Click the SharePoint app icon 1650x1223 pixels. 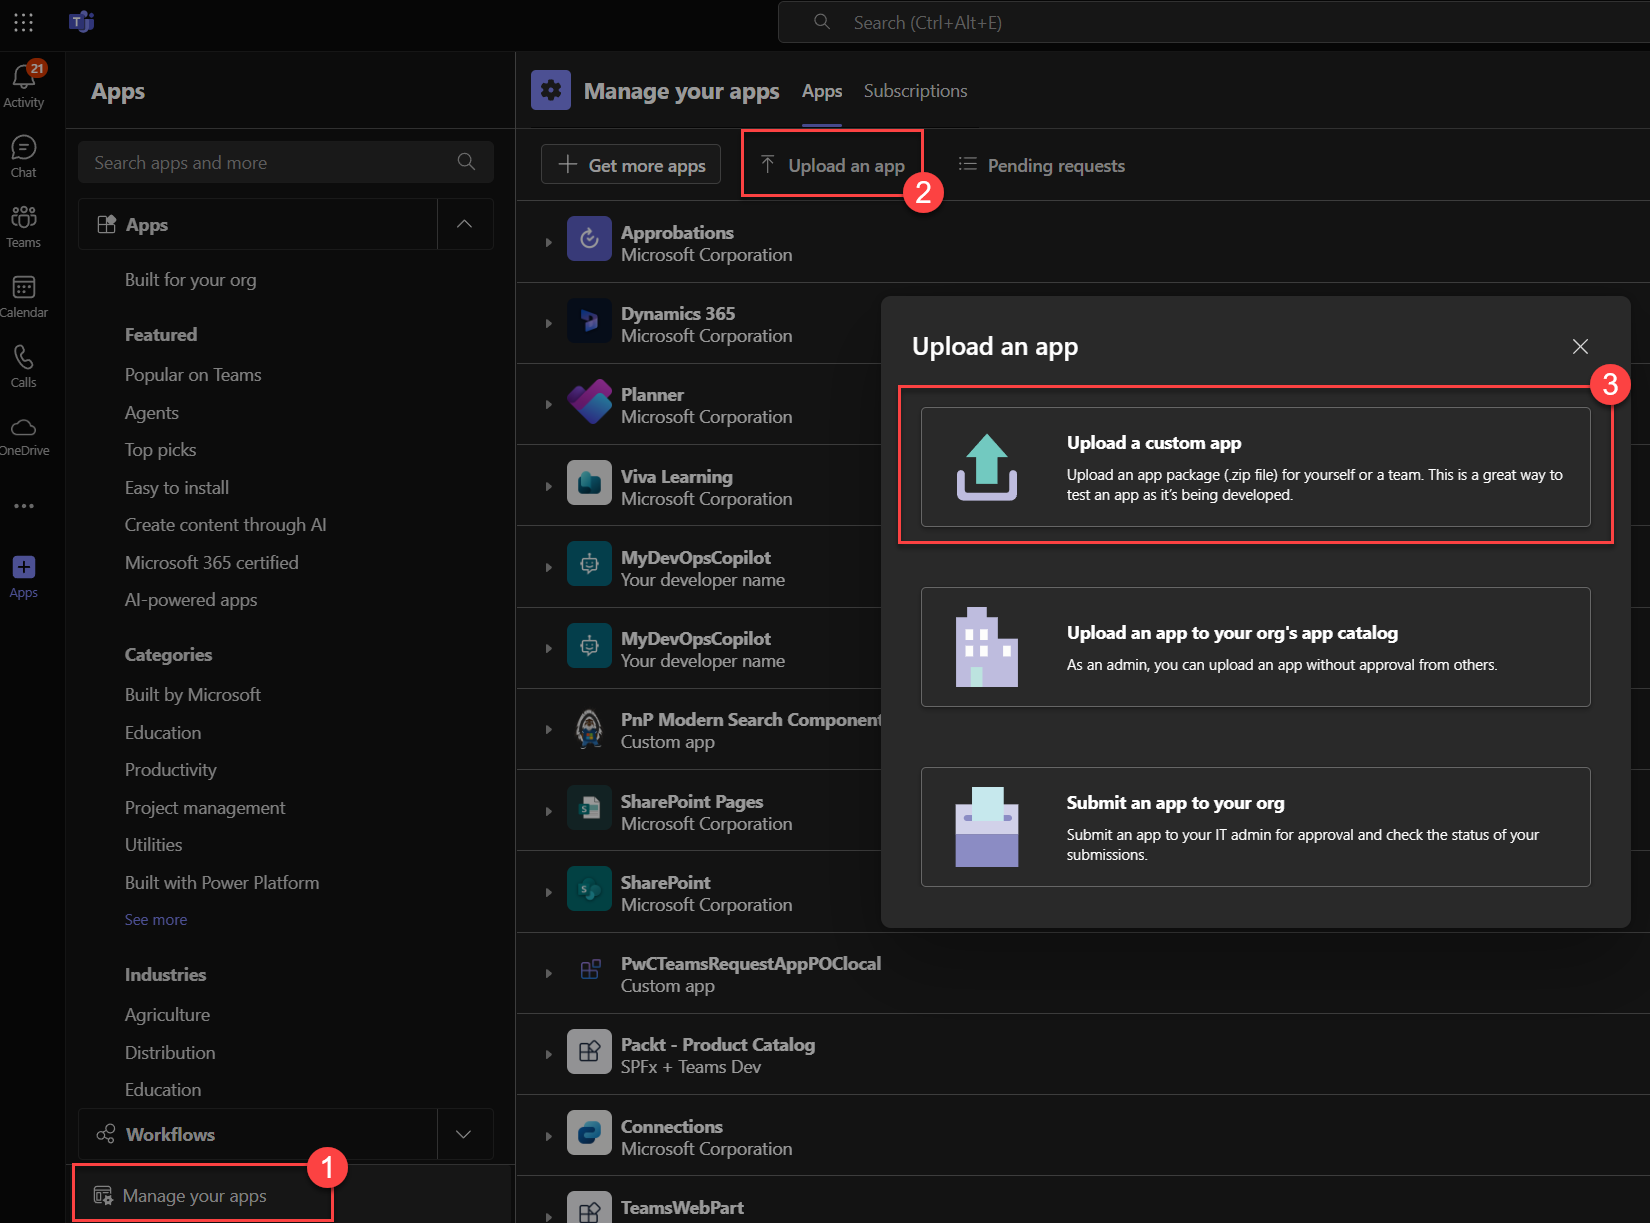tap(589, 889)
